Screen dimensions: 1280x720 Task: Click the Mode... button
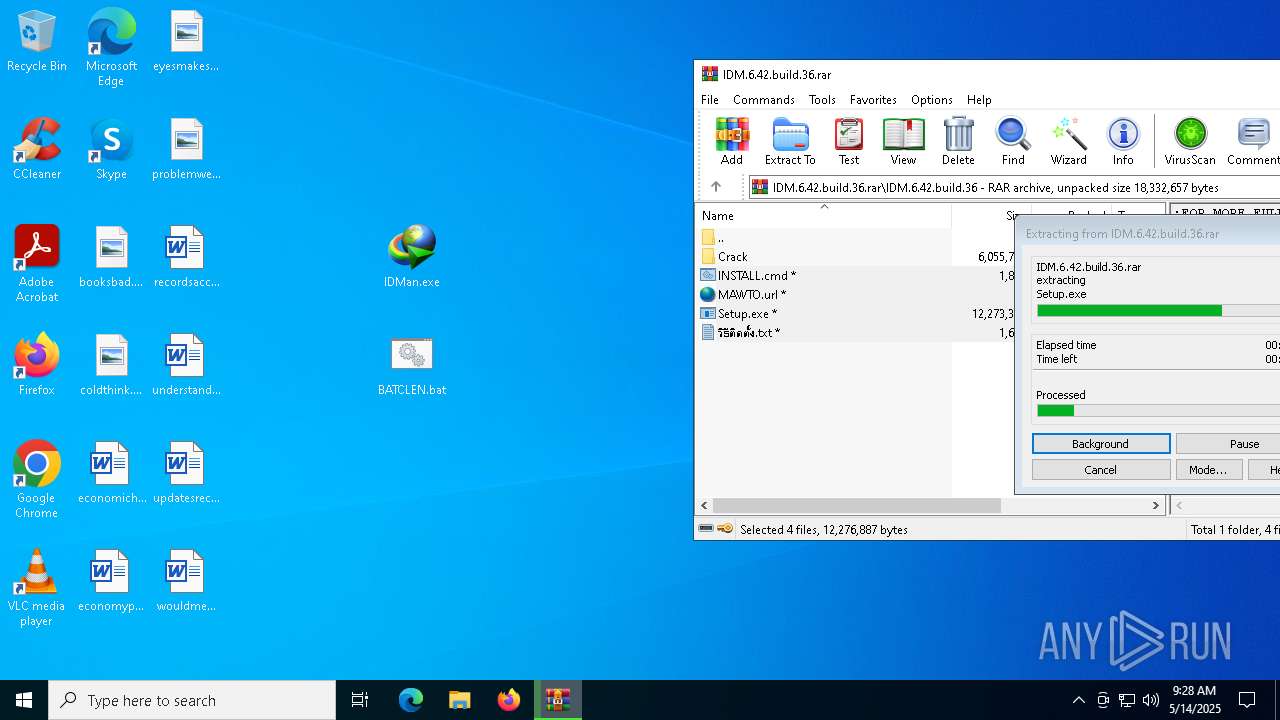pos(1208,470)
